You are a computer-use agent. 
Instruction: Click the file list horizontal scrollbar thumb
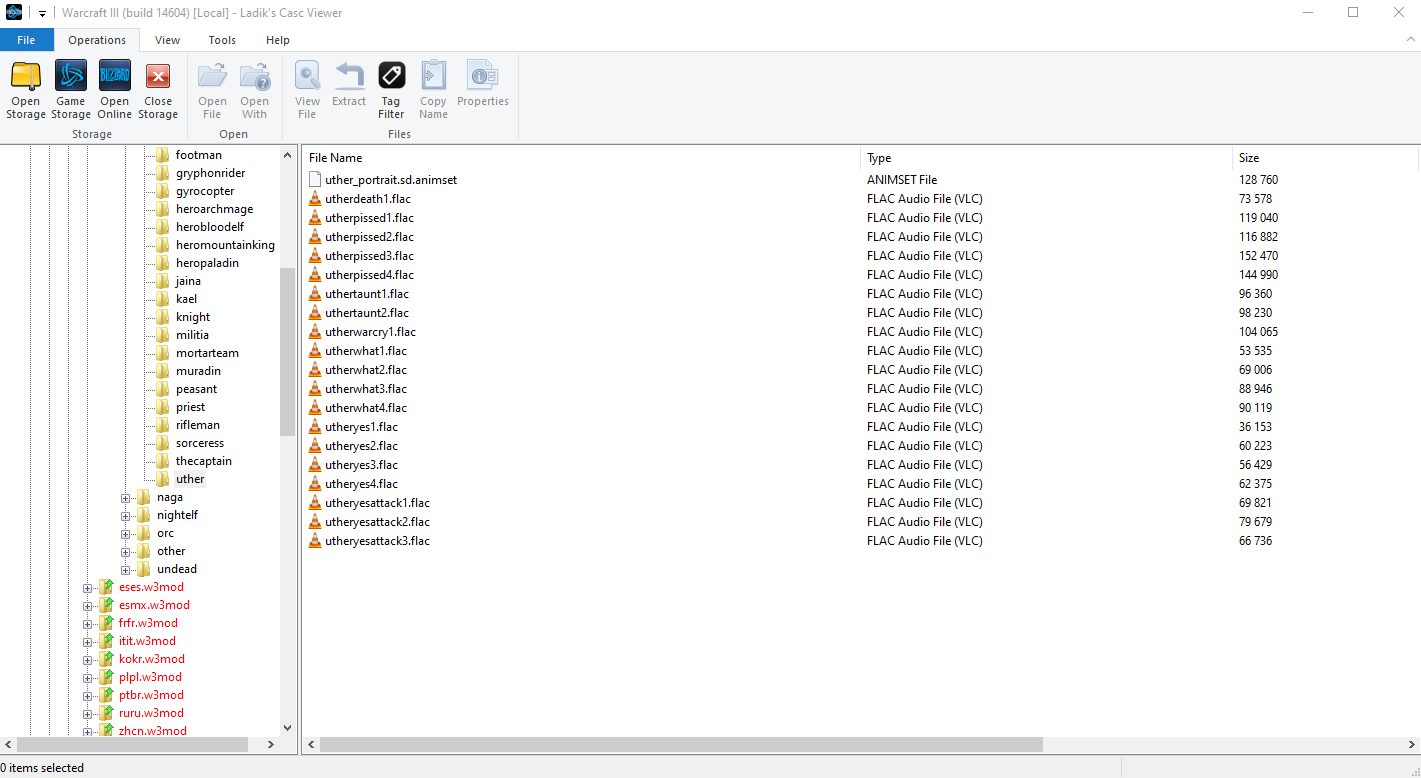[x=681, y=745]
